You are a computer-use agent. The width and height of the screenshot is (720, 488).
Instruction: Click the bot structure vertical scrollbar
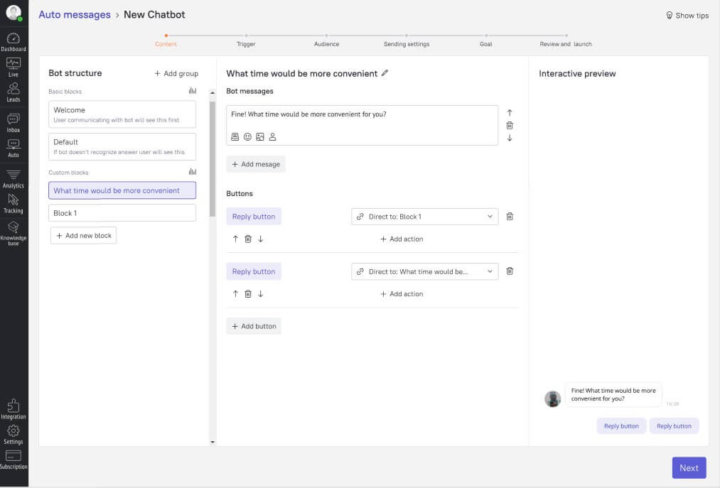[211, 160]
